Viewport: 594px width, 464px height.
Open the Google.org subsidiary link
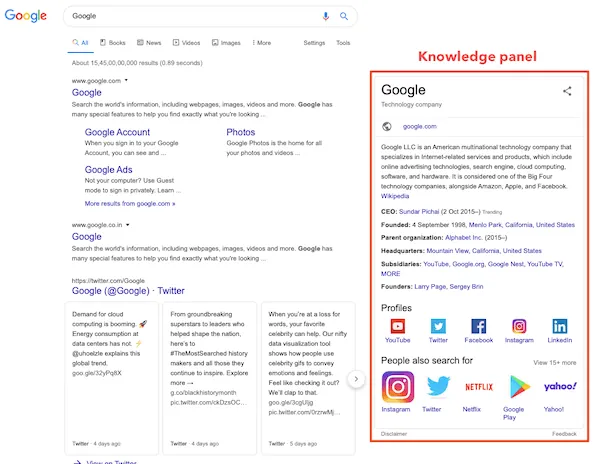468,264
